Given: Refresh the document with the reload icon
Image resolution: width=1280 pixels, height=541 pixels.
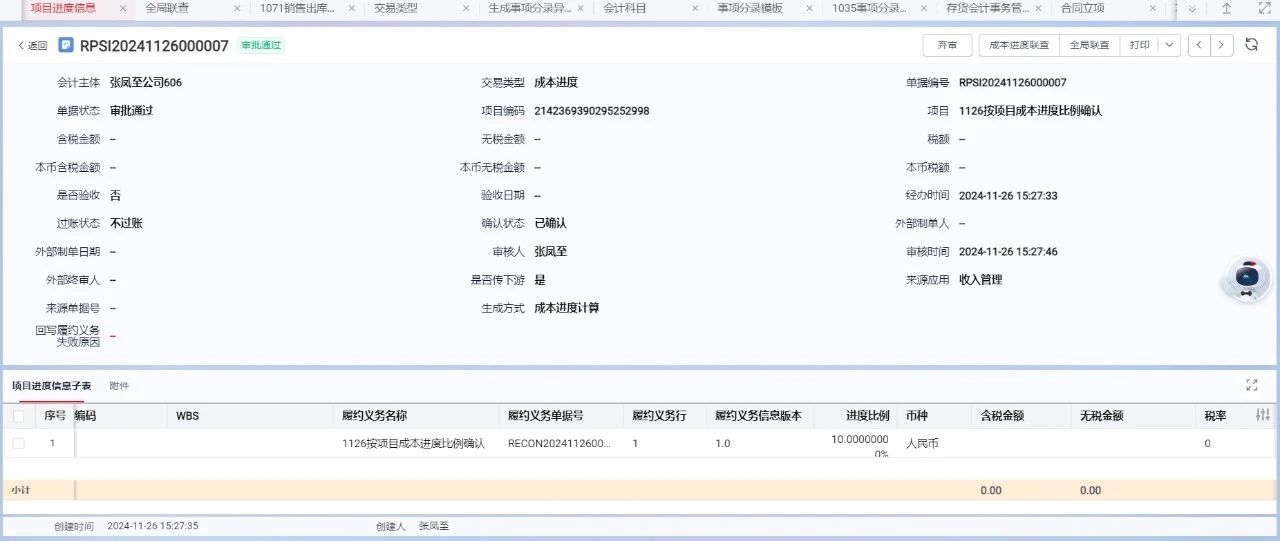Looking at the screenshot, I should click(x=1252, y=45).
